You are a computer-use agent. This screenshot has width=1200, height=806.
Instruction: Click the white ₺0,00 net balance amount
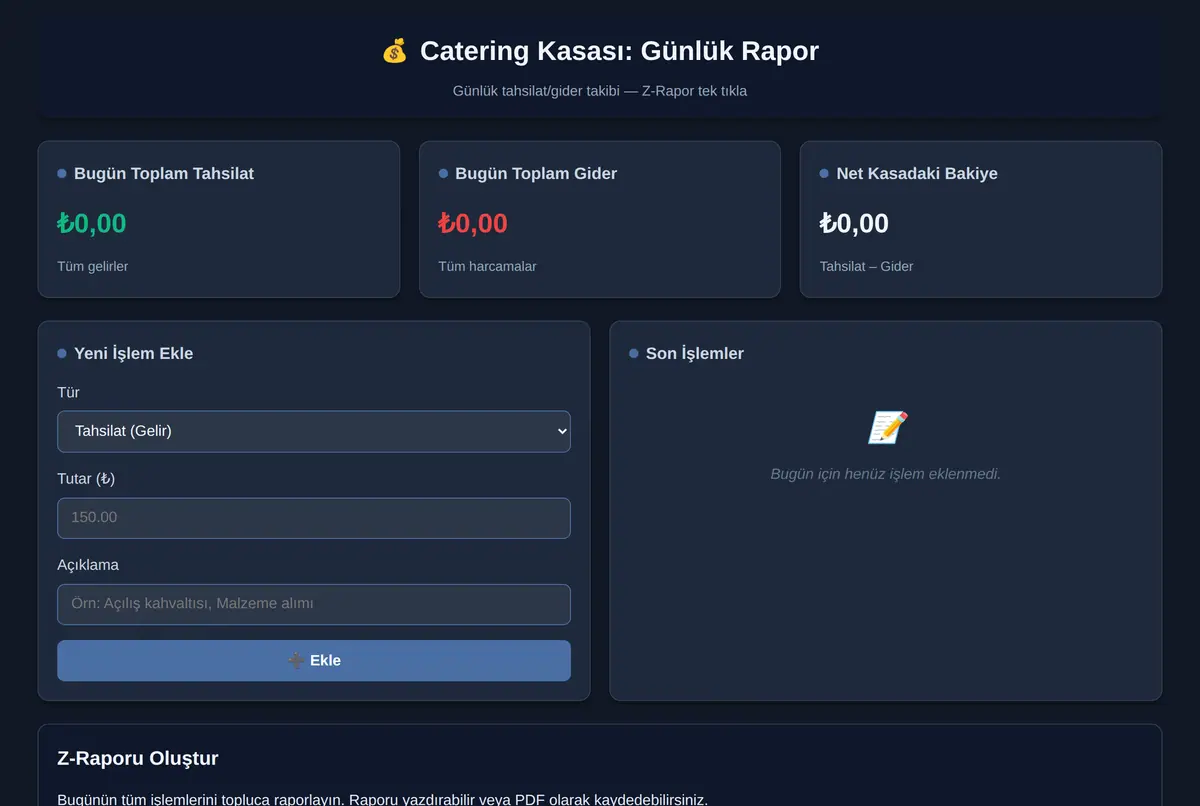(x=854, y=223)
